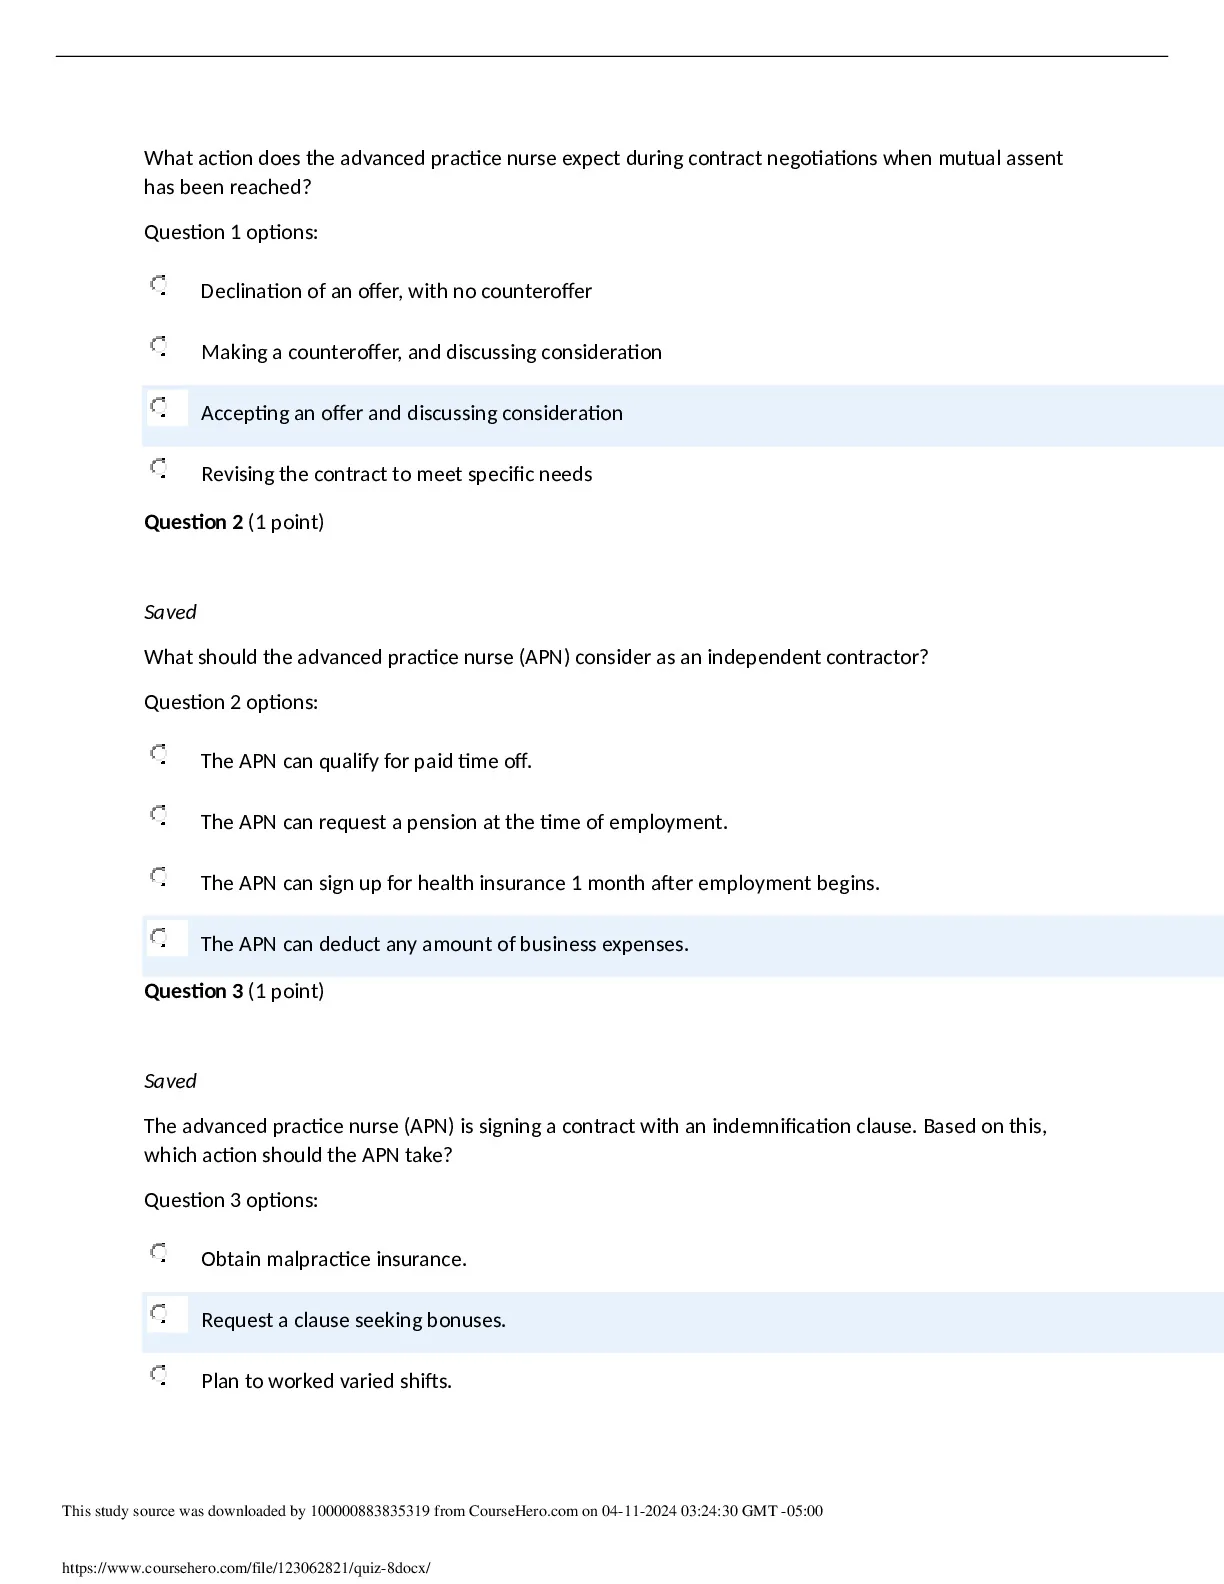The width and height of the screenshot is (1224, 1584).
Task: Click the CourseHero download notice text
Action: tap(442, 1511)
